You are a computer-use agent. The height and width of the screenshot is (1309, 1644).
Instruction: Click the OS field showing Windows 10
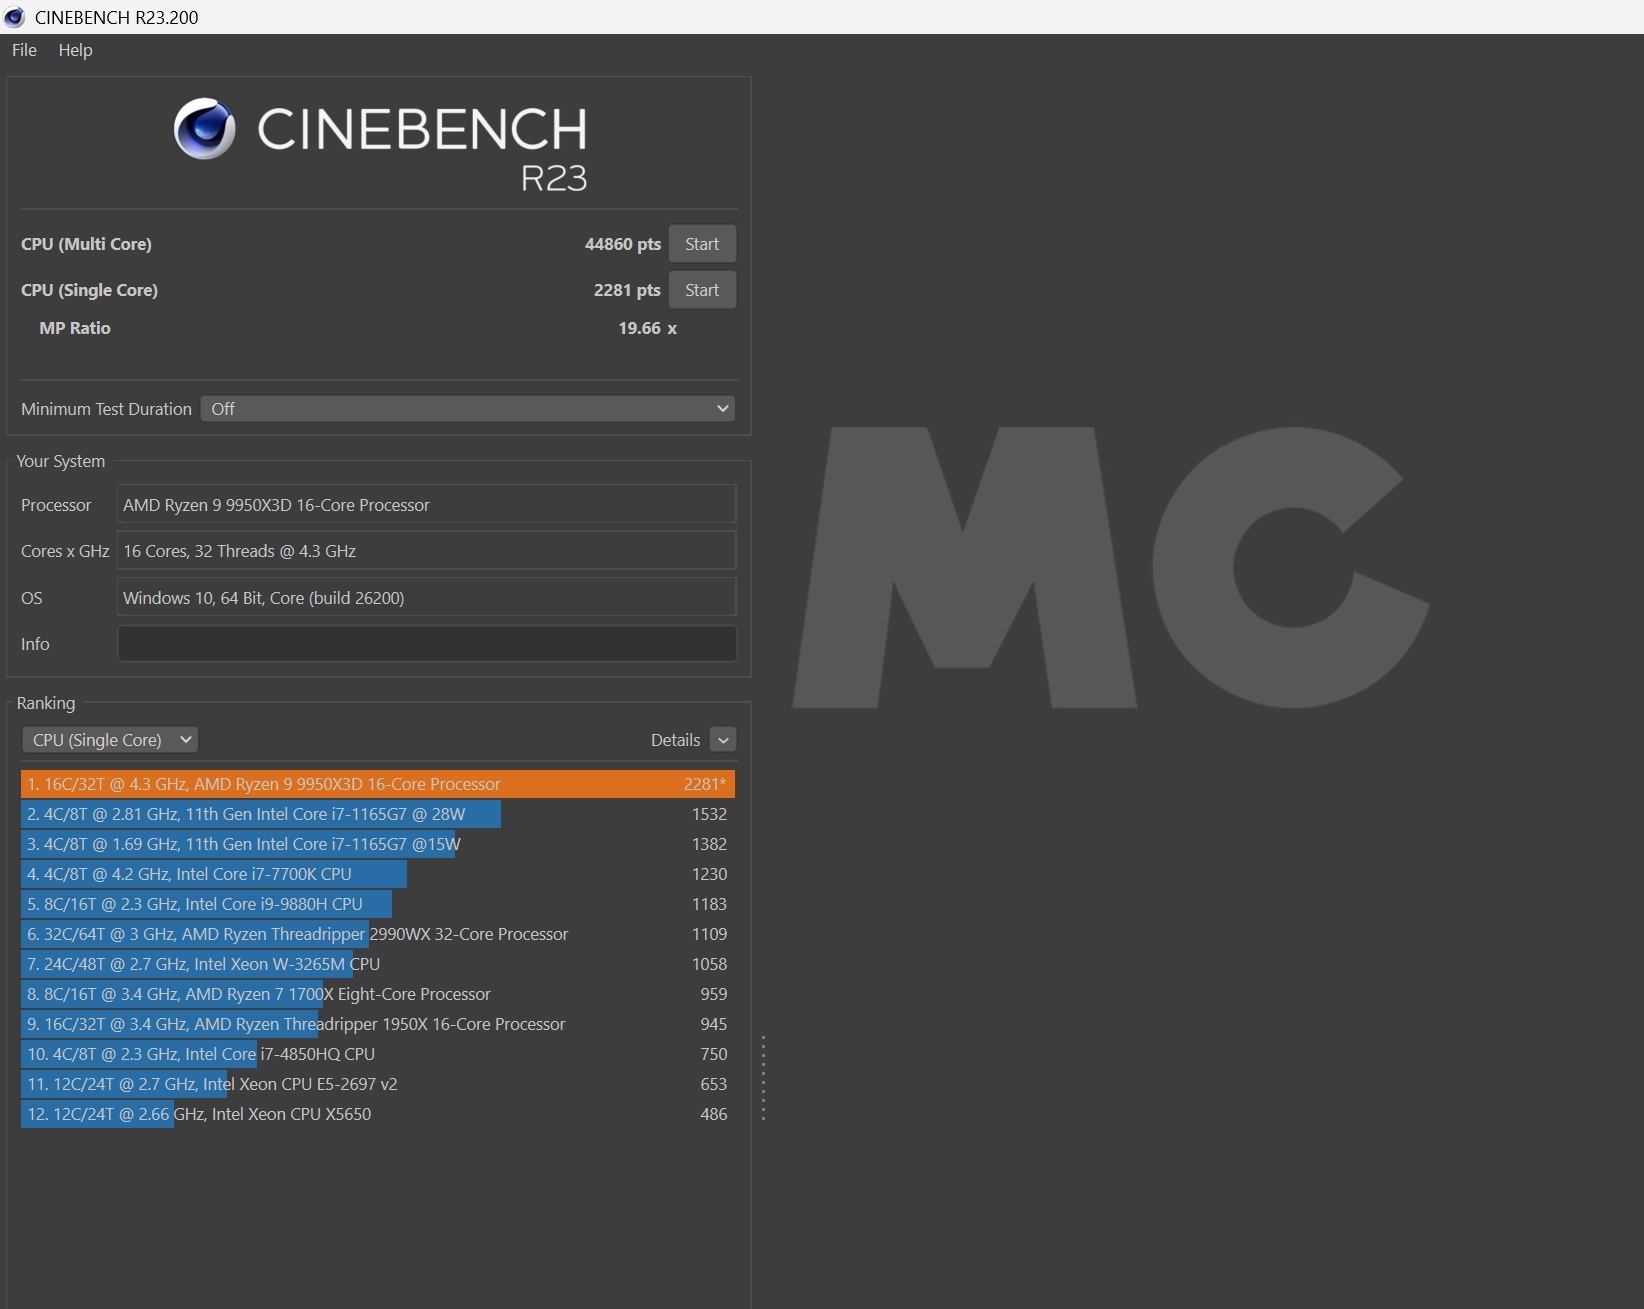coord(427,598)
